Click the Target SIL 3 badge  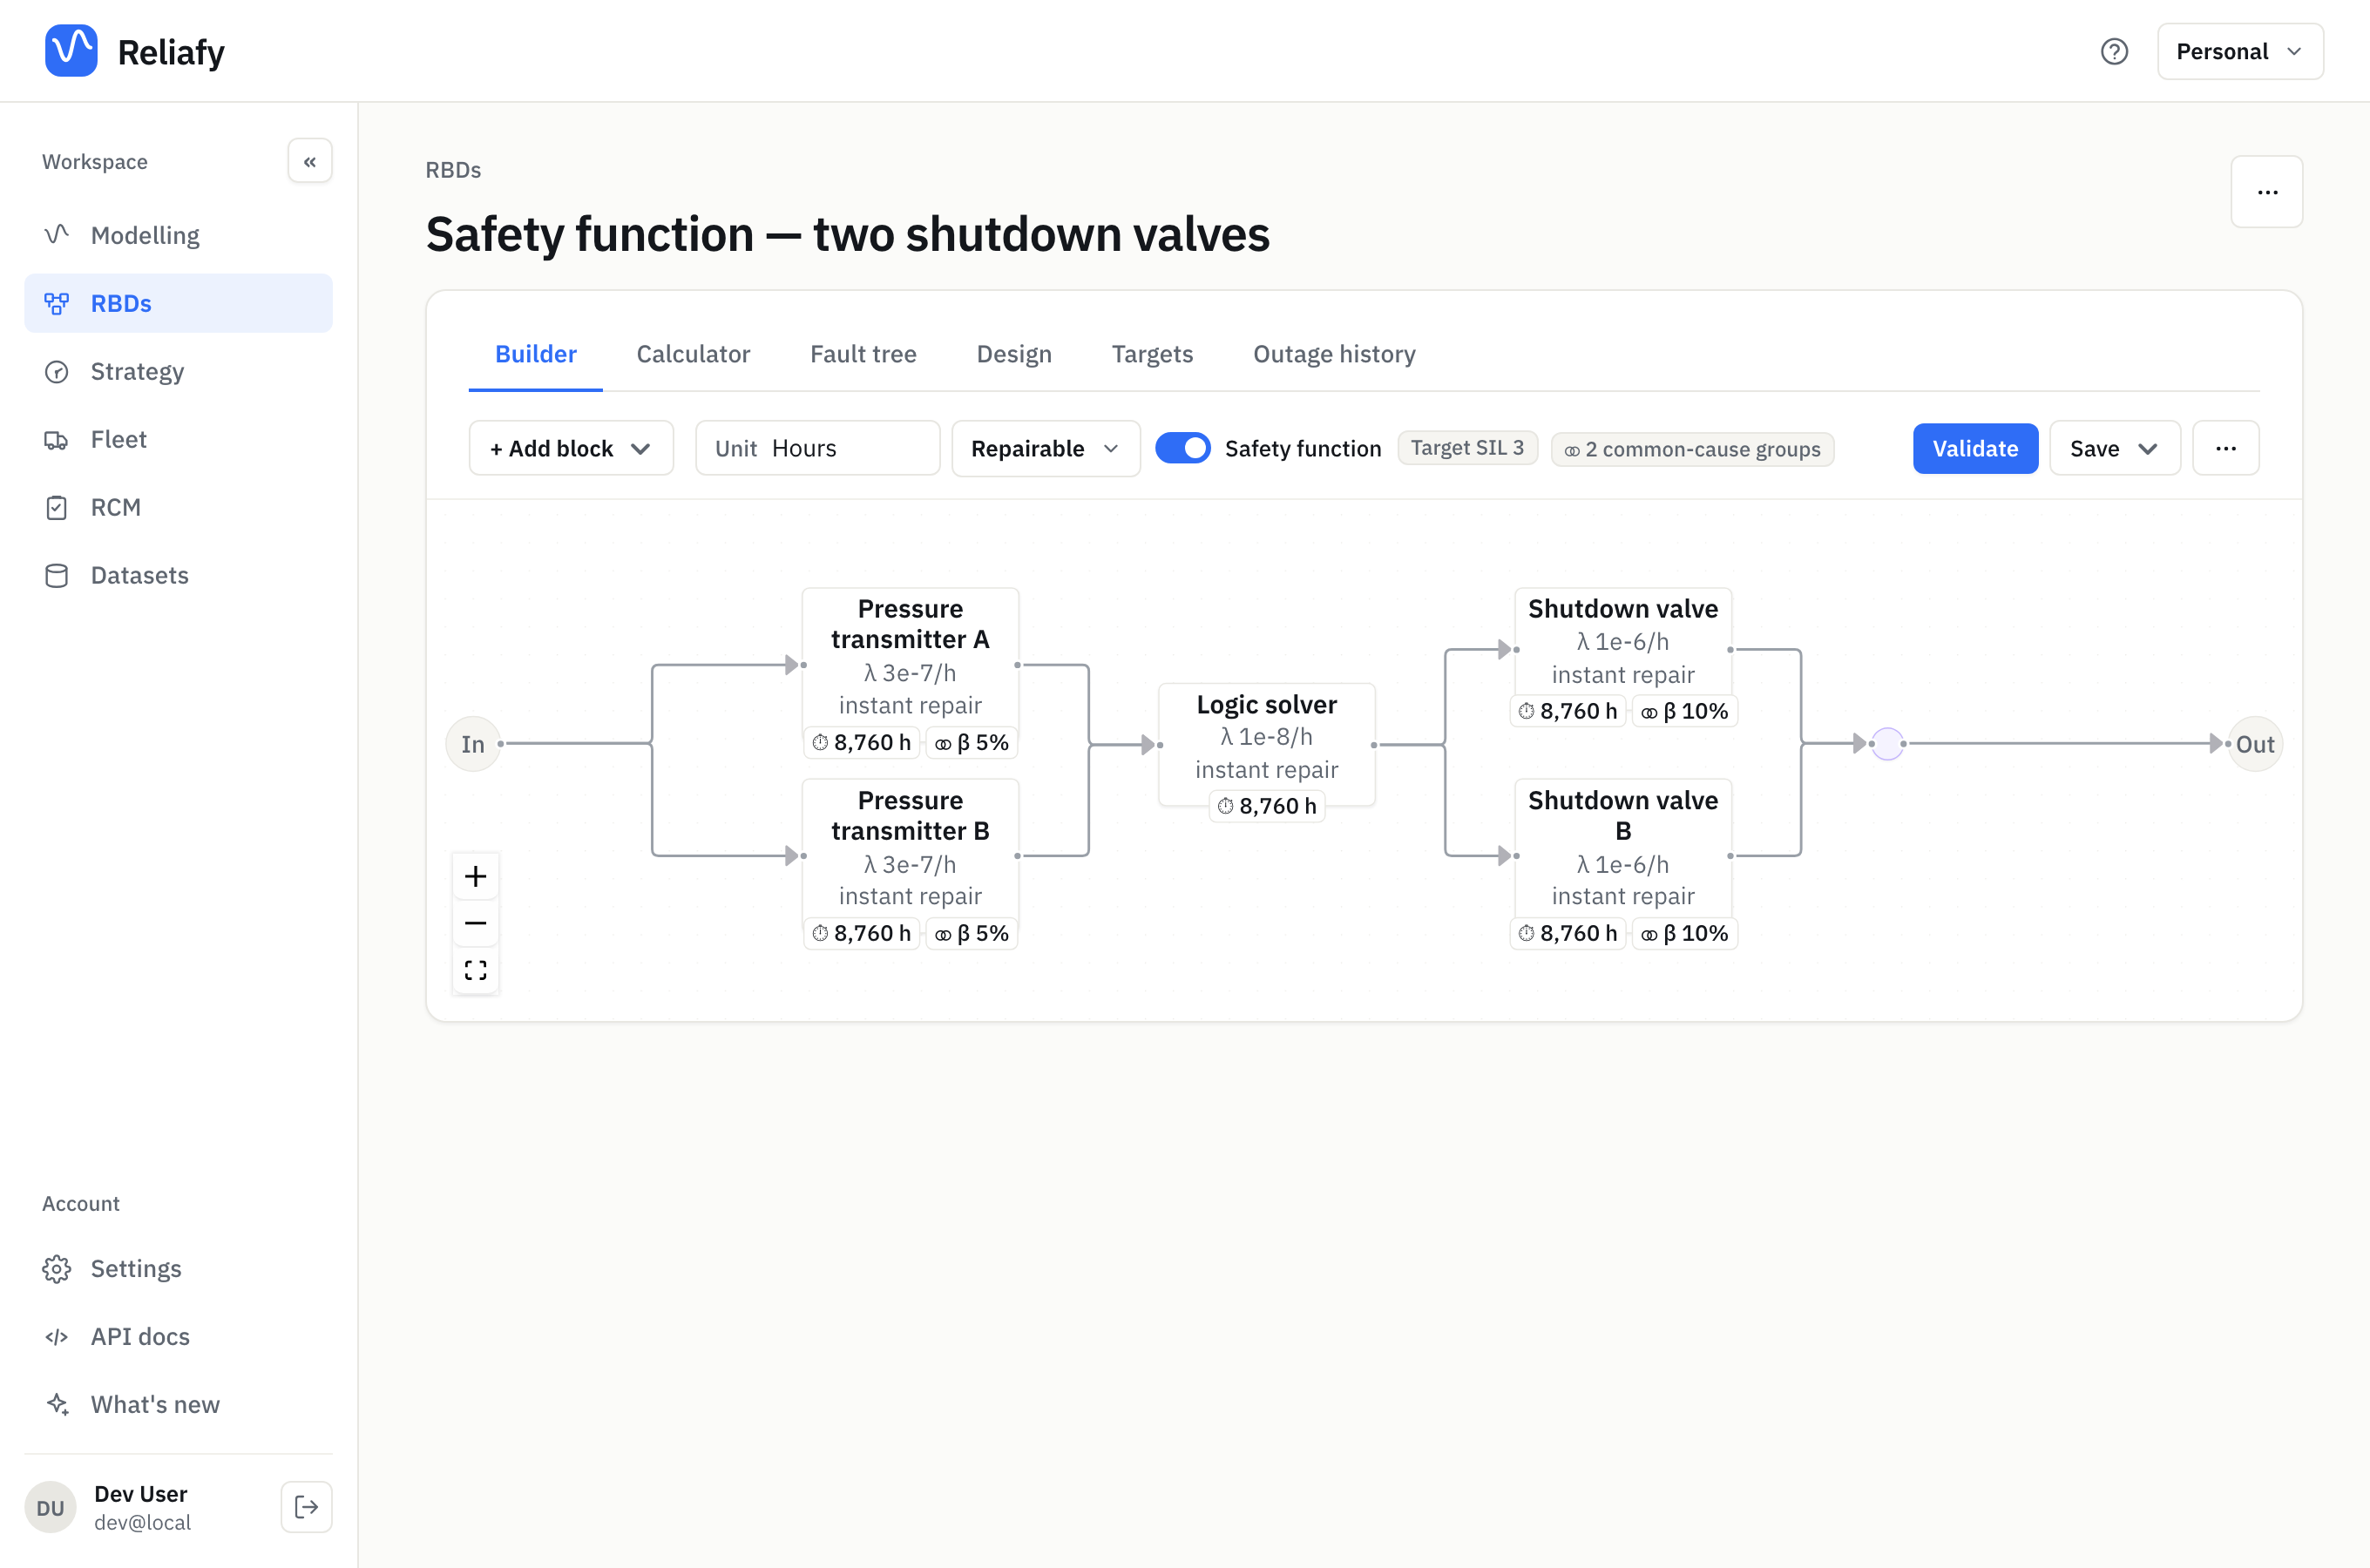tap(1467, 448)
